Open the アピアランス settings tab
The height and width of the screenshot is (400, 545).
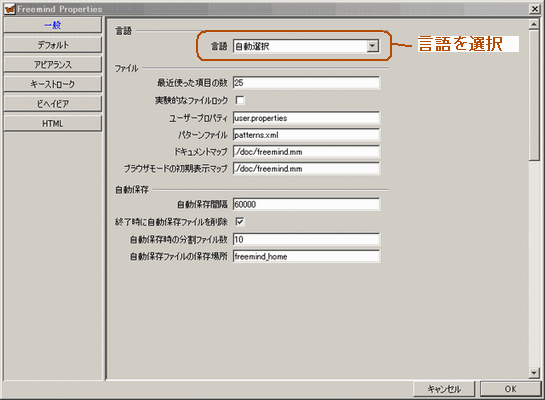click(52, 64)
